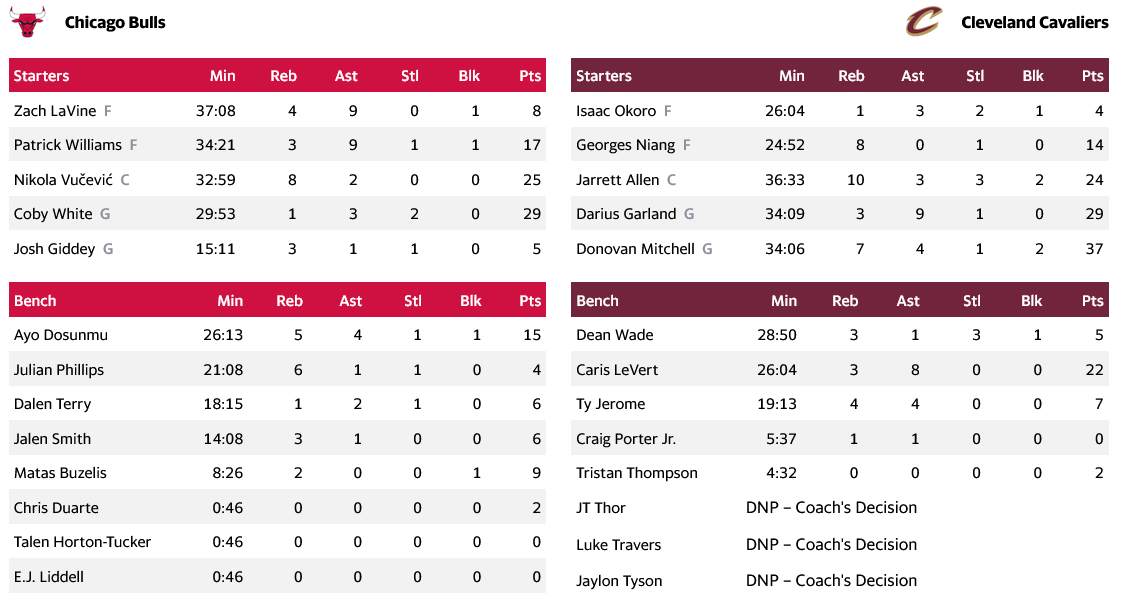Open Zach LaVine's player profile
The width and height of the screenshot is (1128, 597).
click(54, 111)
